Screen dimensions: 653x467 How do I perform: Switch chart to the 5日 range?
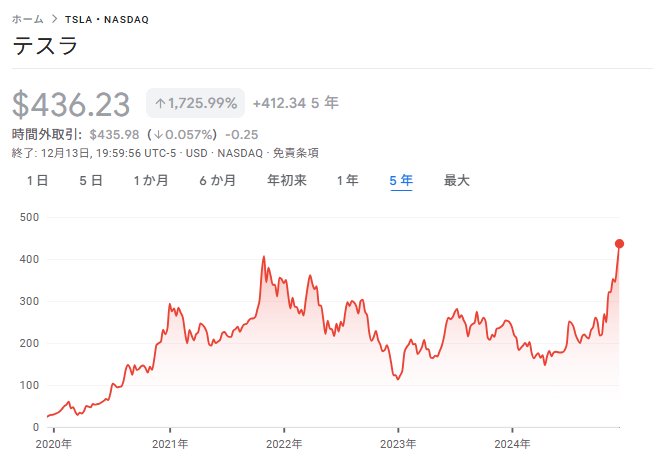(x=91, y=181)
